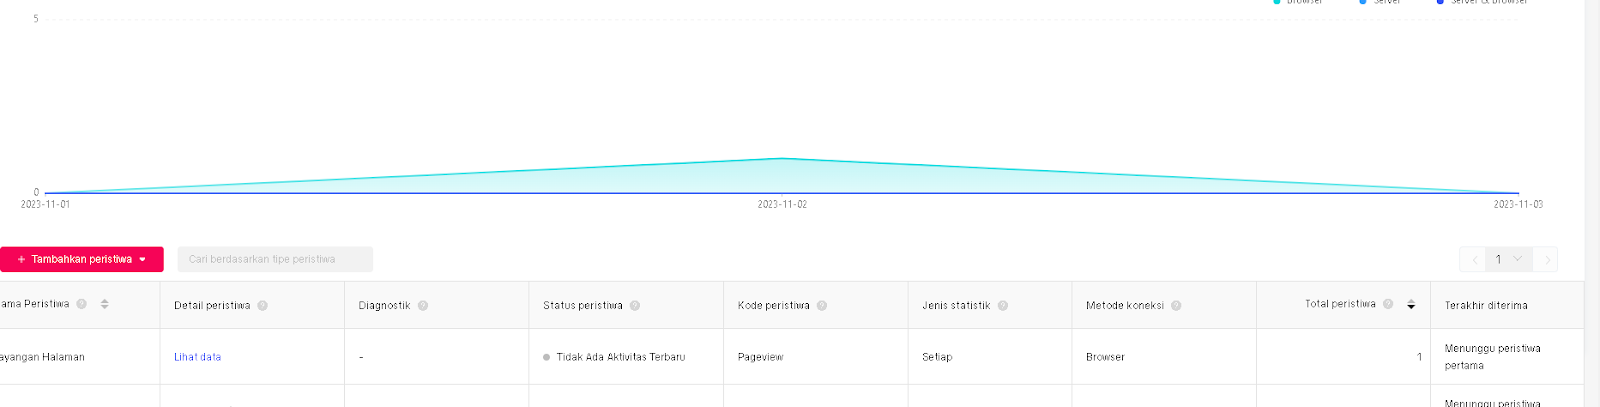Click Terakhir diterima column header
The height and width of the screenshot is (407, 1600).
[x=1486, y=306]
